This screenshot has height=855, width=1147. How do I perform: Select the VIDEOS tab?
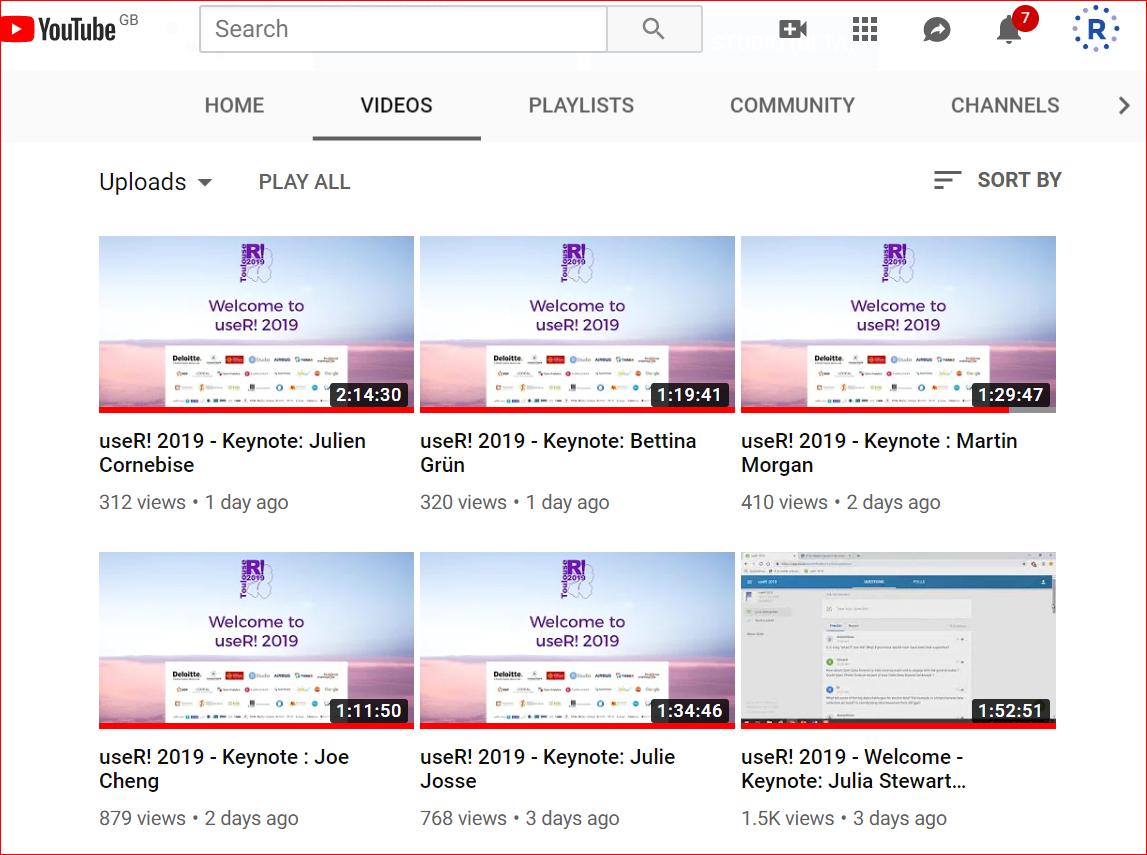pos(396,105)
